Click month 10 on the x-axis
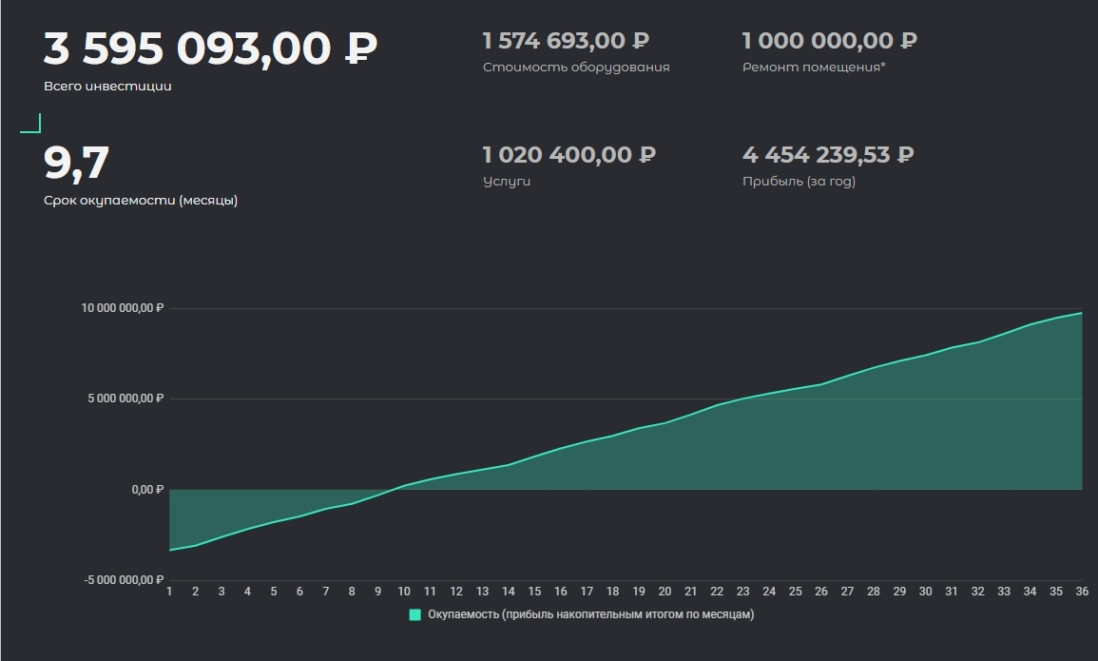The image size is (1098, 661). point(404,591)
